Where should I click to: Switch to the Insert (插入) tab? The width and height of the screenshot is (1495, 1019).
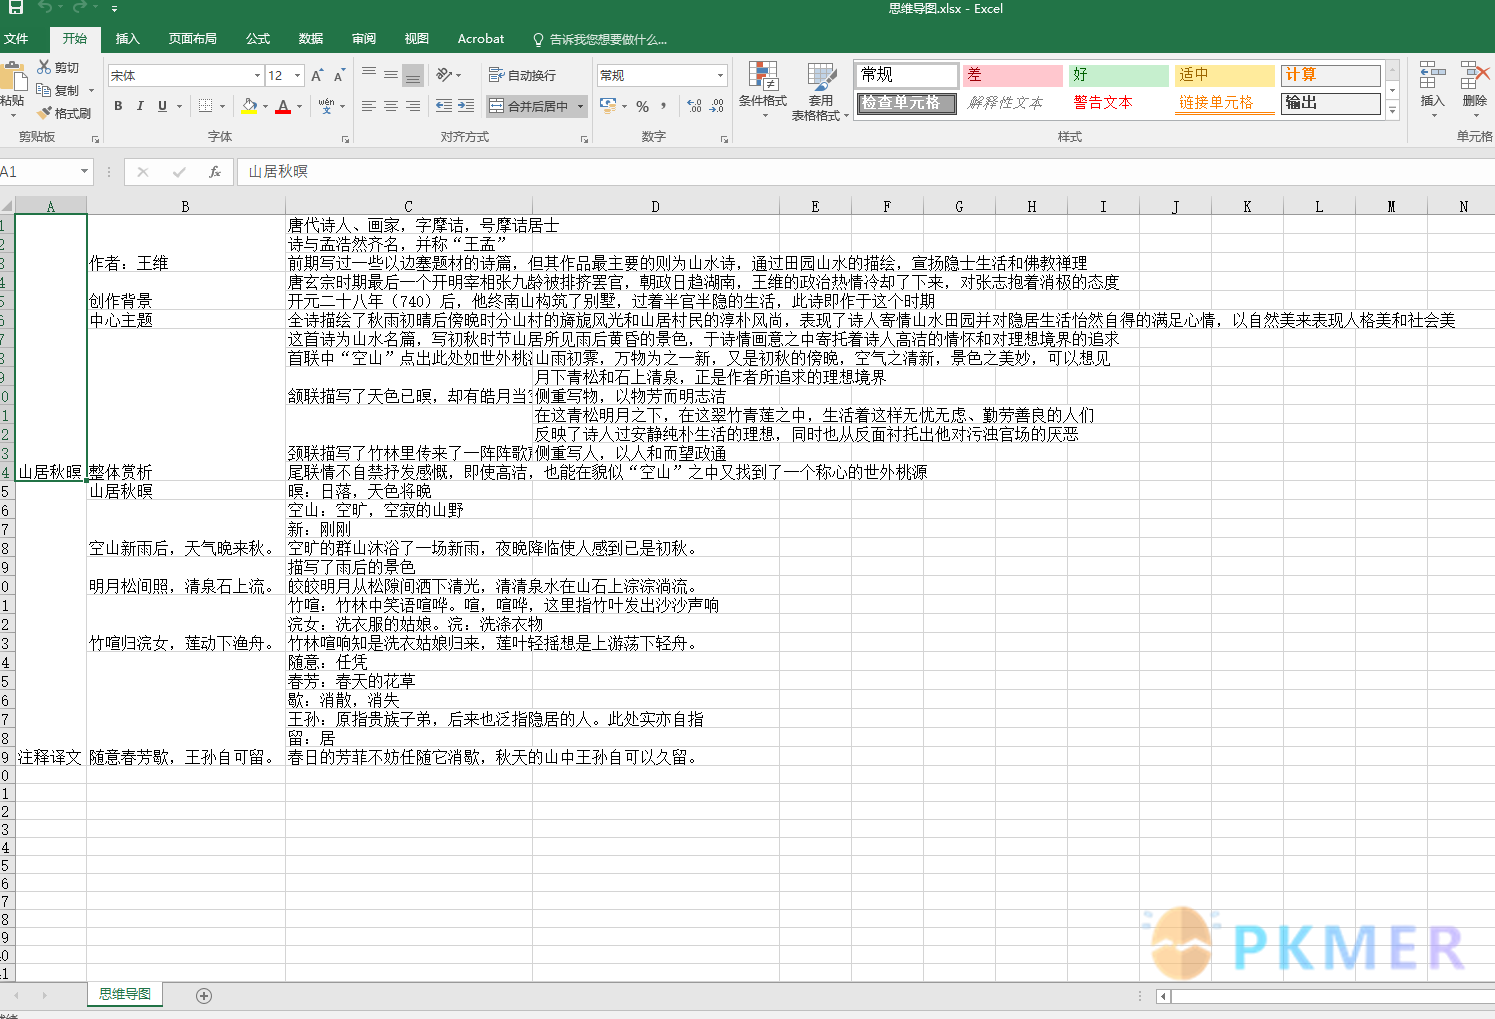128,39
